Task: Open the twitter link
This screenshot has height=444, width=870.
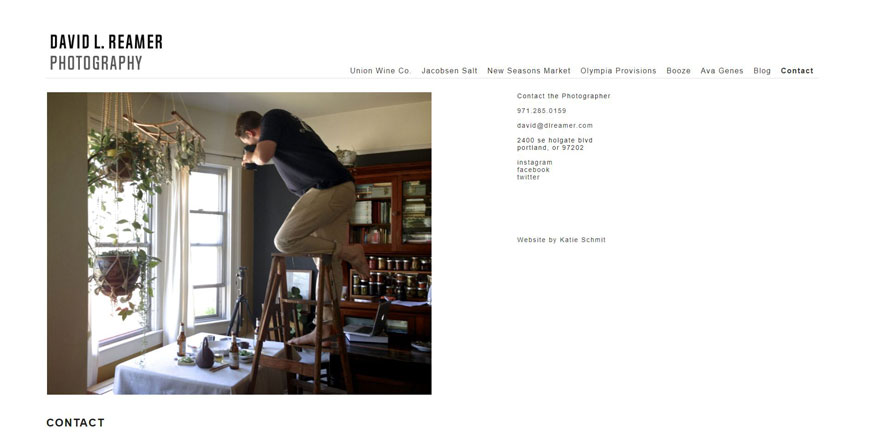Action: tap(528, 177)
